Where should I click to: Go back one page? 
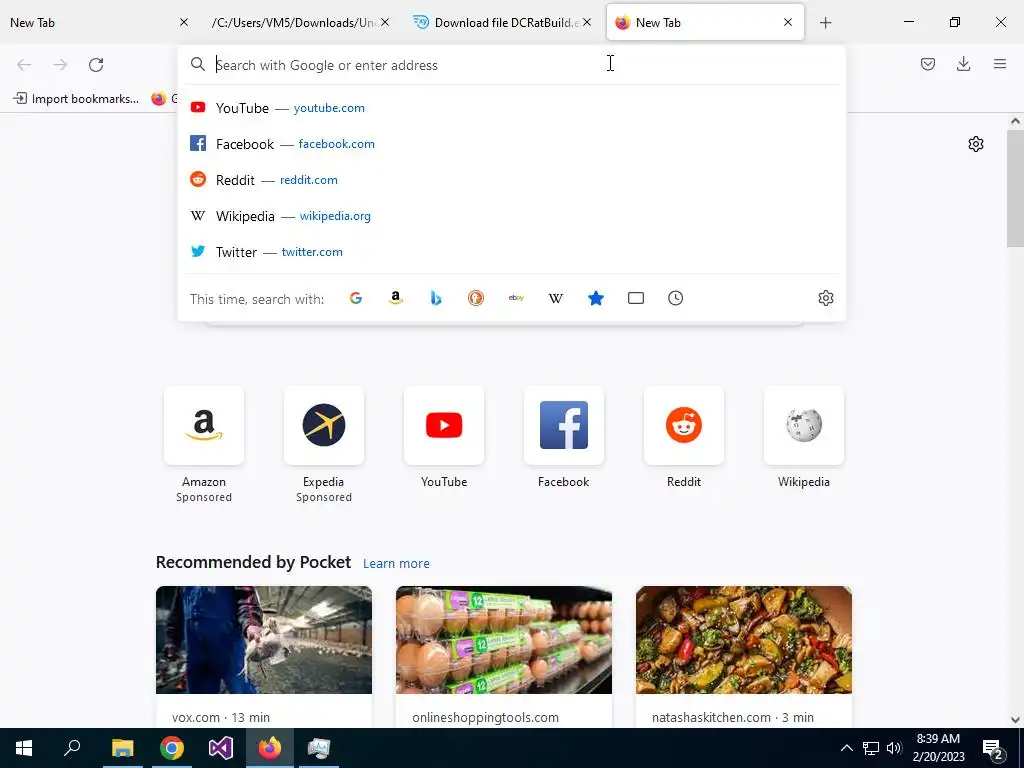click(x=24, y=65)
